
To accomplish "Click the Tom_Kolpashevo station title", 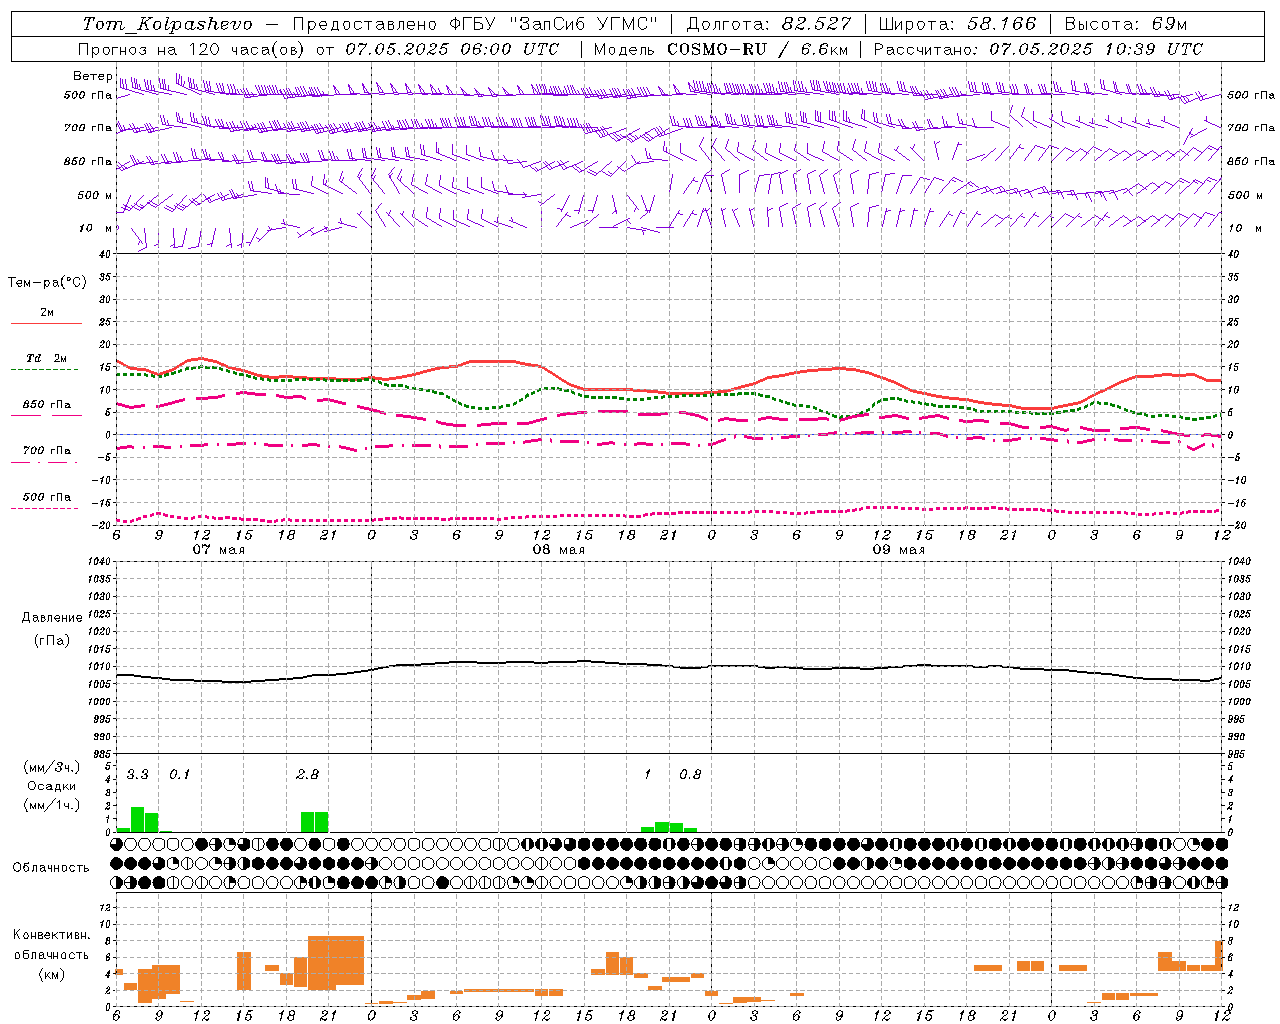I will 167,24.
